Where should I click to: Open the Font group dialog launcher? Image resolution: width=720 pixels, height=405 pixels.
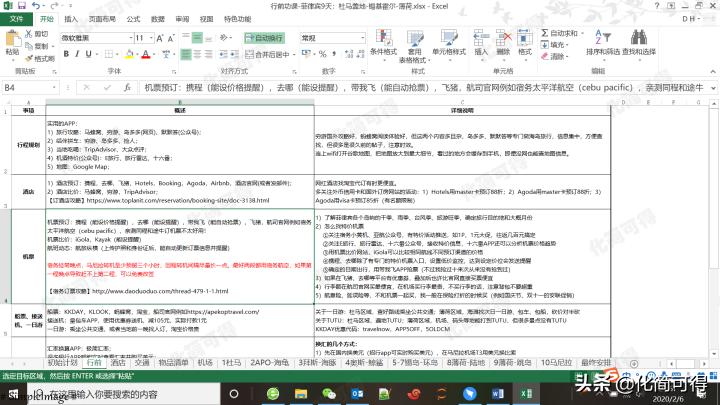174,72
